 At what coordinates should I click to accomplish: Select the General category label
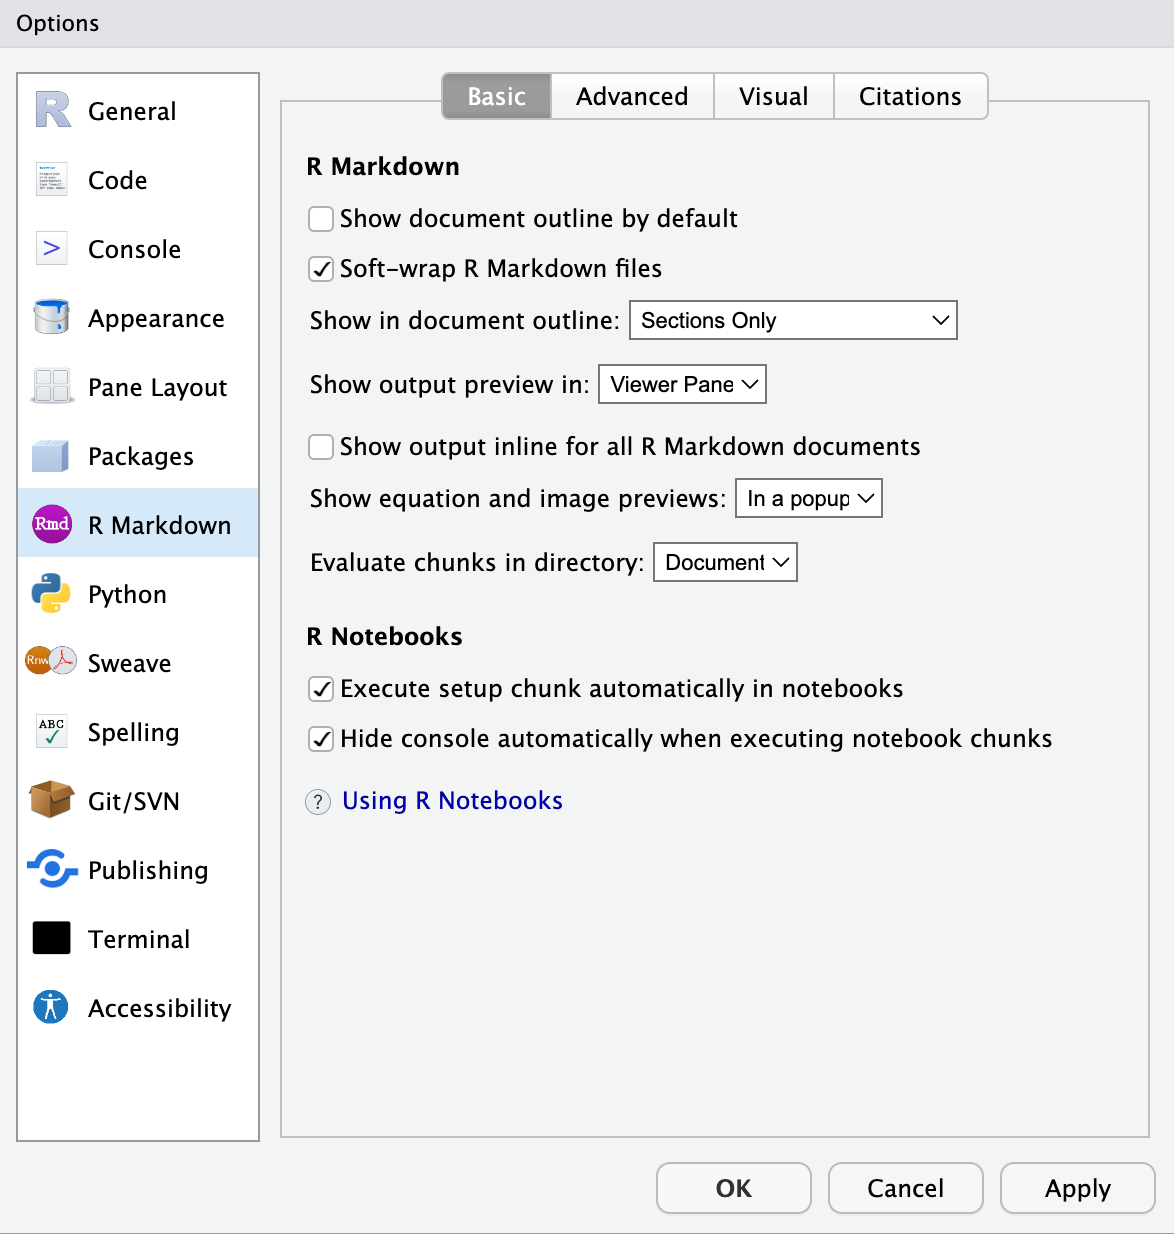tap(132, 111)
